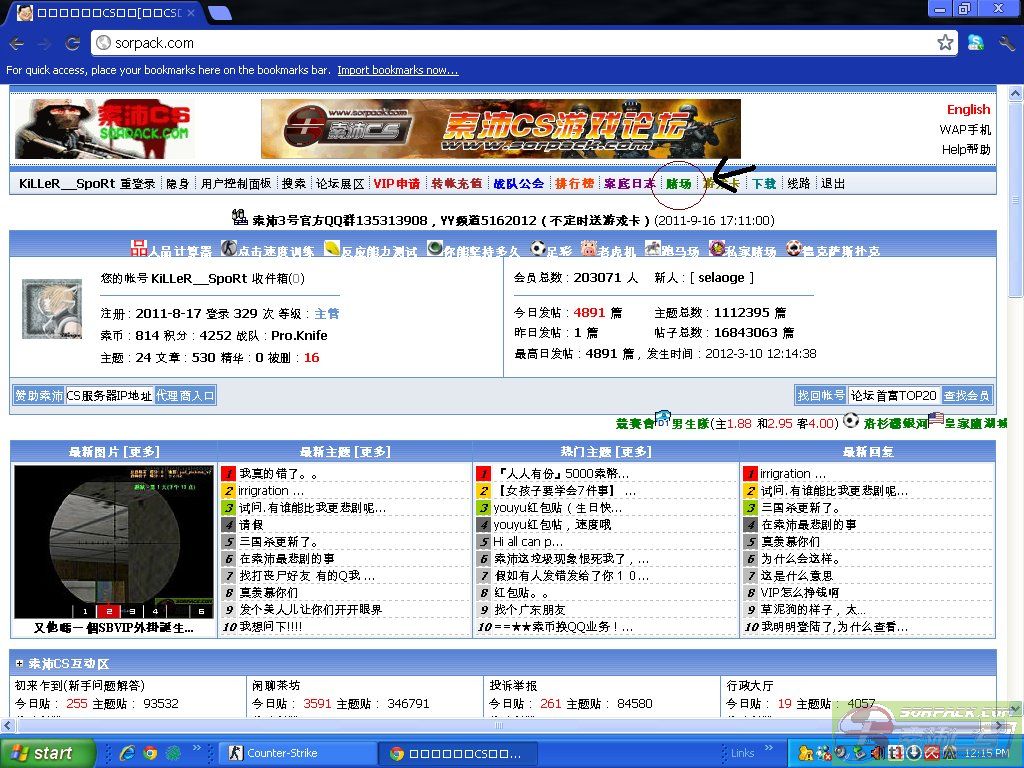Click VIP申请 in navigation menu
This screenshot has width=1024, height=768.
coord(397,184)
